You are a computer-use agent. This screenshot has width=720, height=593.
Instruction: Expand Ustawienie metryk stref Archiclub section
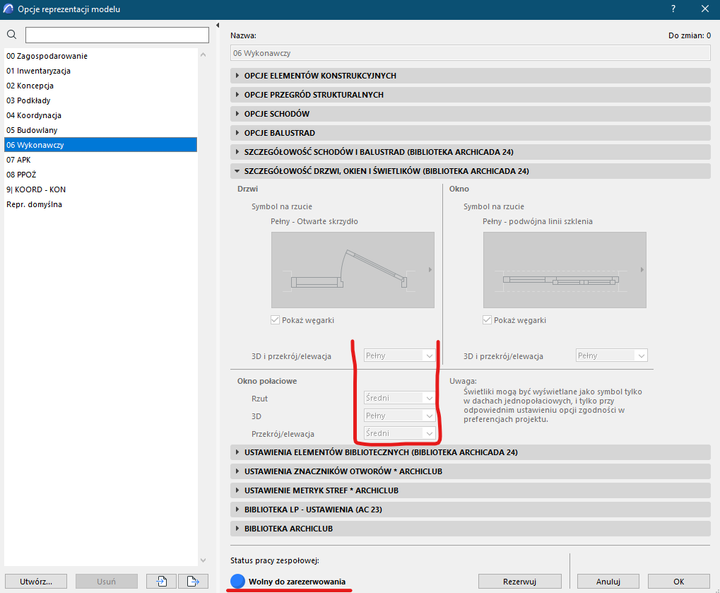click(x=470, y=491)
